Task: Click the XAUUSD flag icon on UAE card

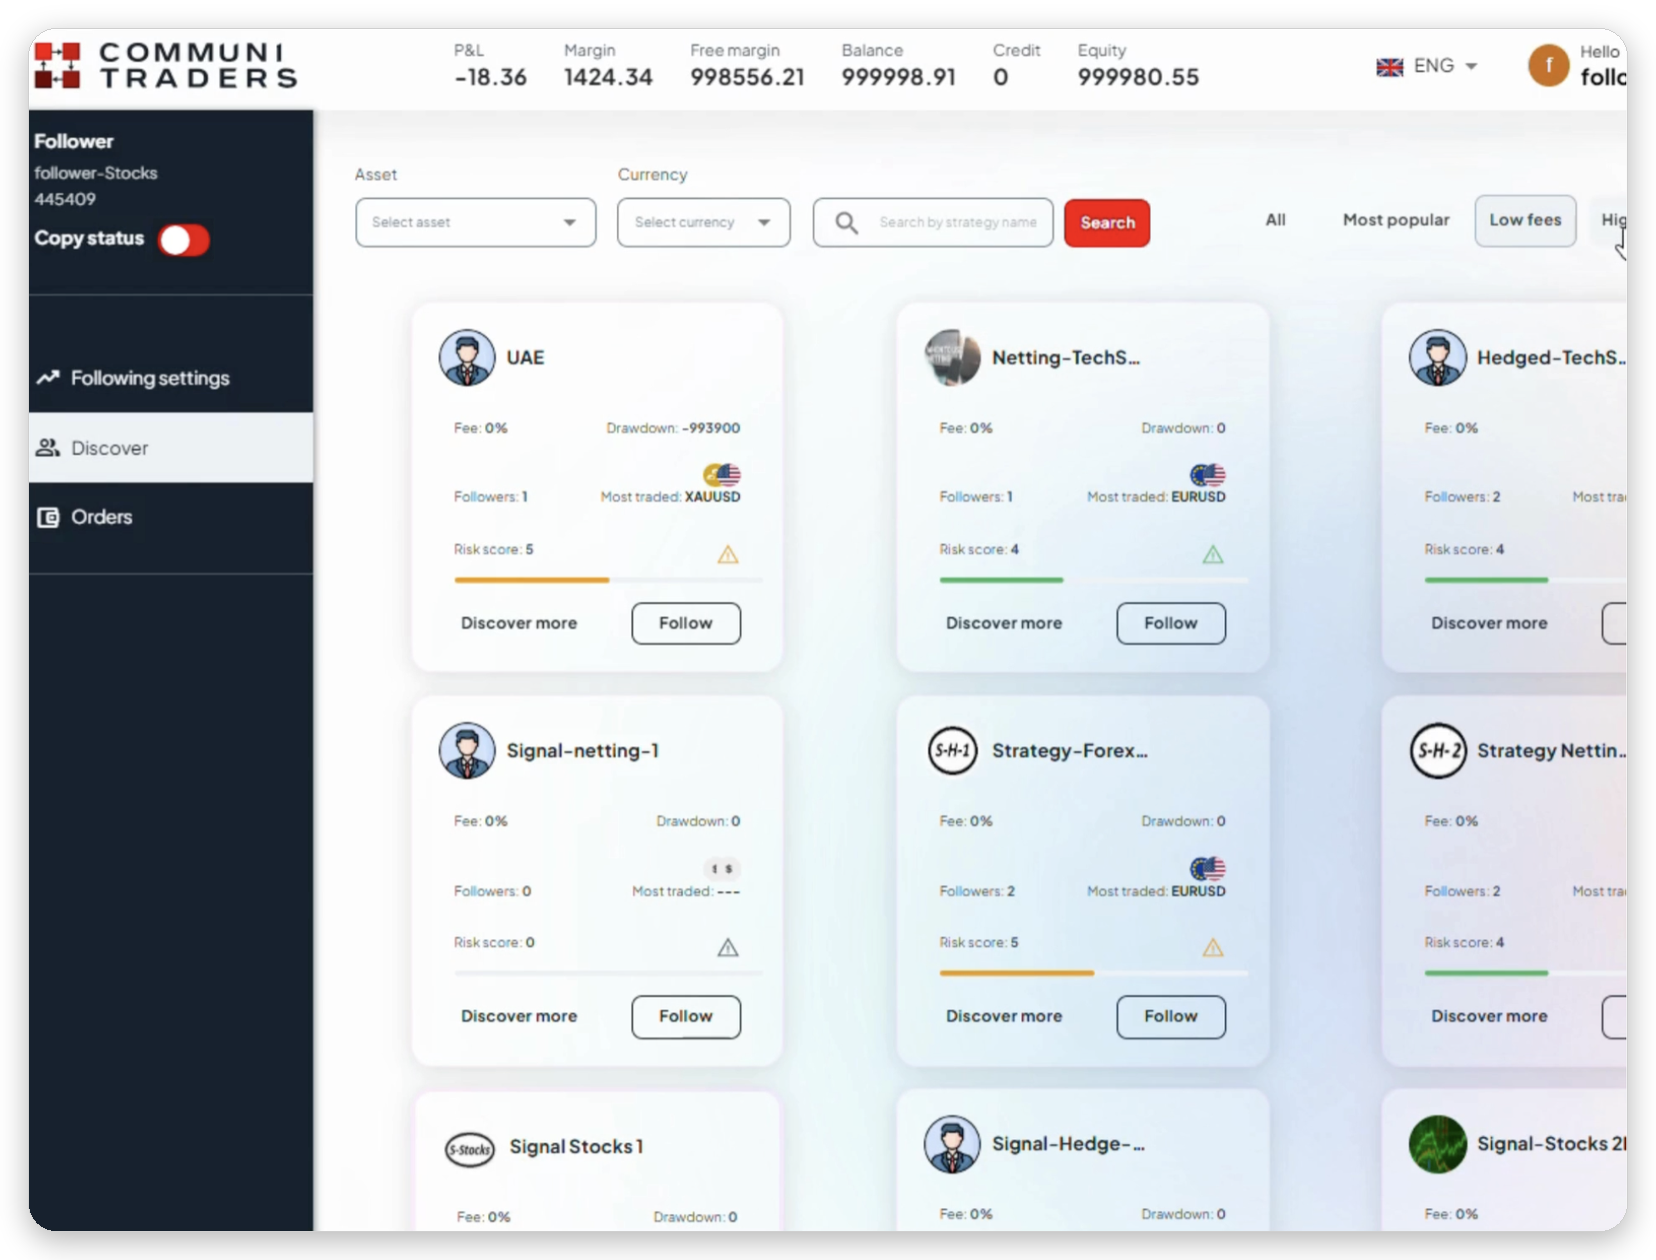Action: 721,474
